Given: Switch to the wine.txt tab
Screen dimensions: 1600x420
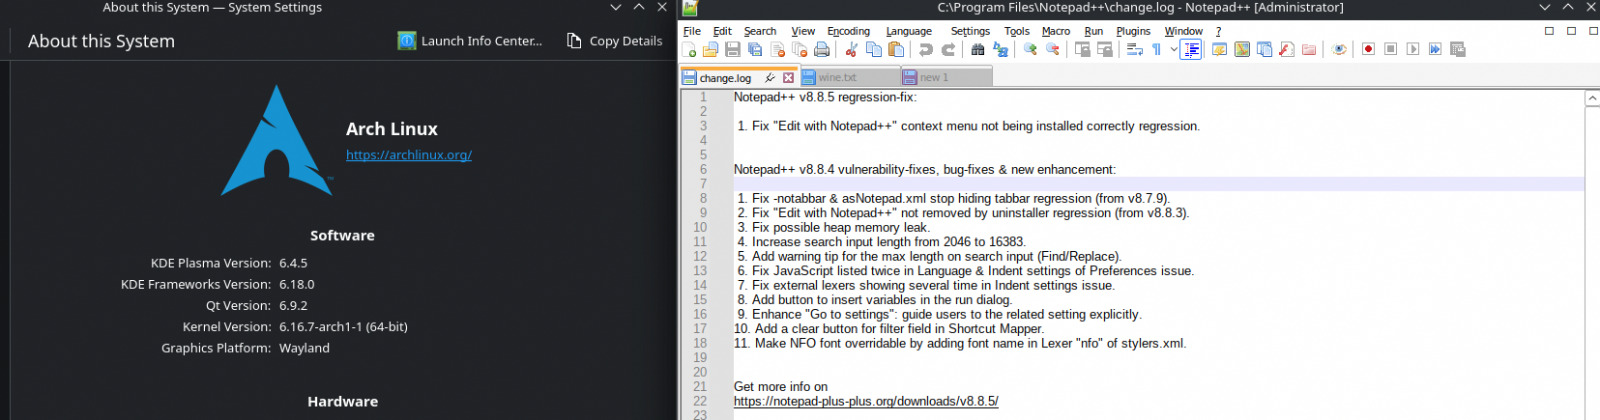Looking at the screenshot, I should pos(837,77).
